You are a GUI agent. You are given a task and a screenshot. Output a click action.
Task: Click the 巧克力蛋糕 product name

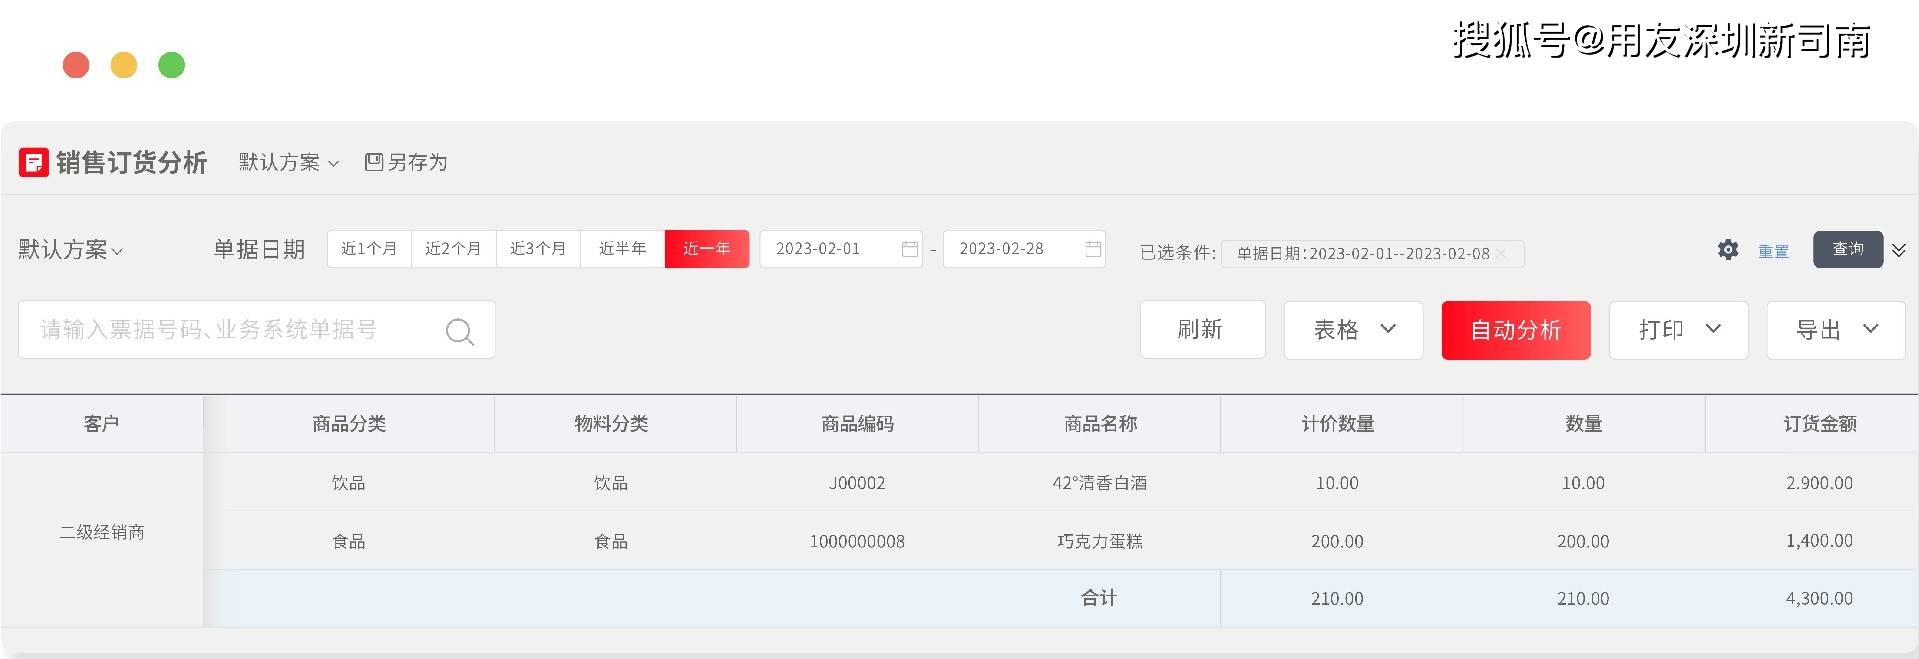click(x=1100, y=542)
